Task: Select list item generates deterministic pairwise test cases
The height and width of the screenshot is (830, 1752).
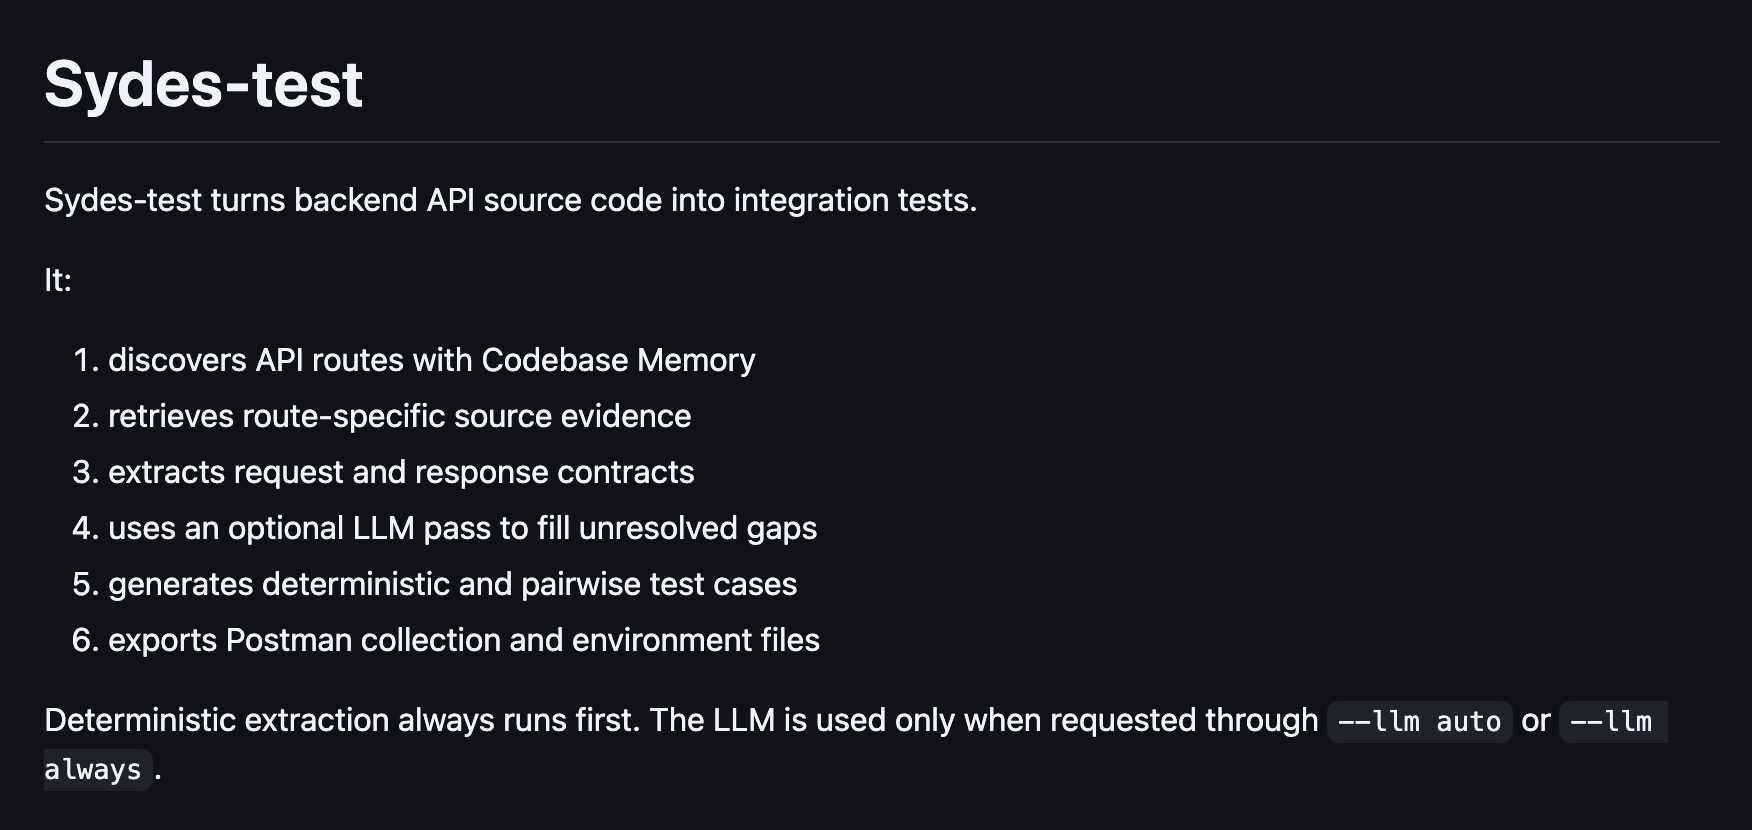Action: (452, 584)
